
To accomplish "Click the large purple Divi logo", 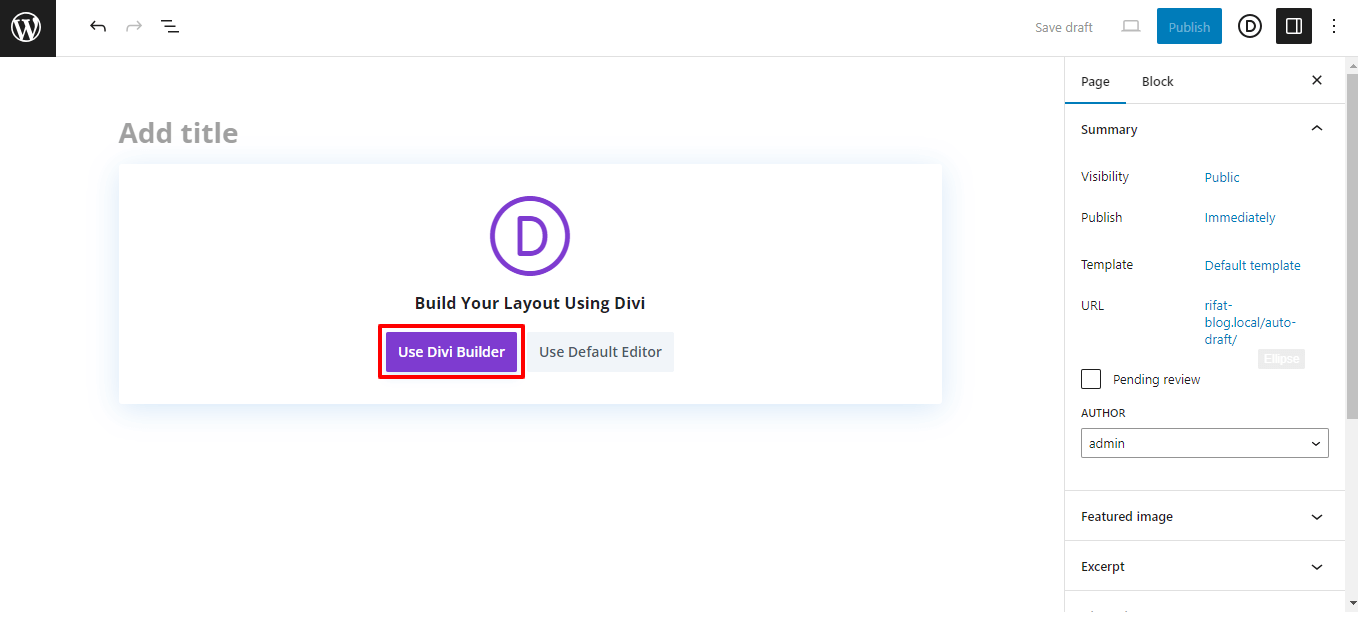I will [530, 236].
